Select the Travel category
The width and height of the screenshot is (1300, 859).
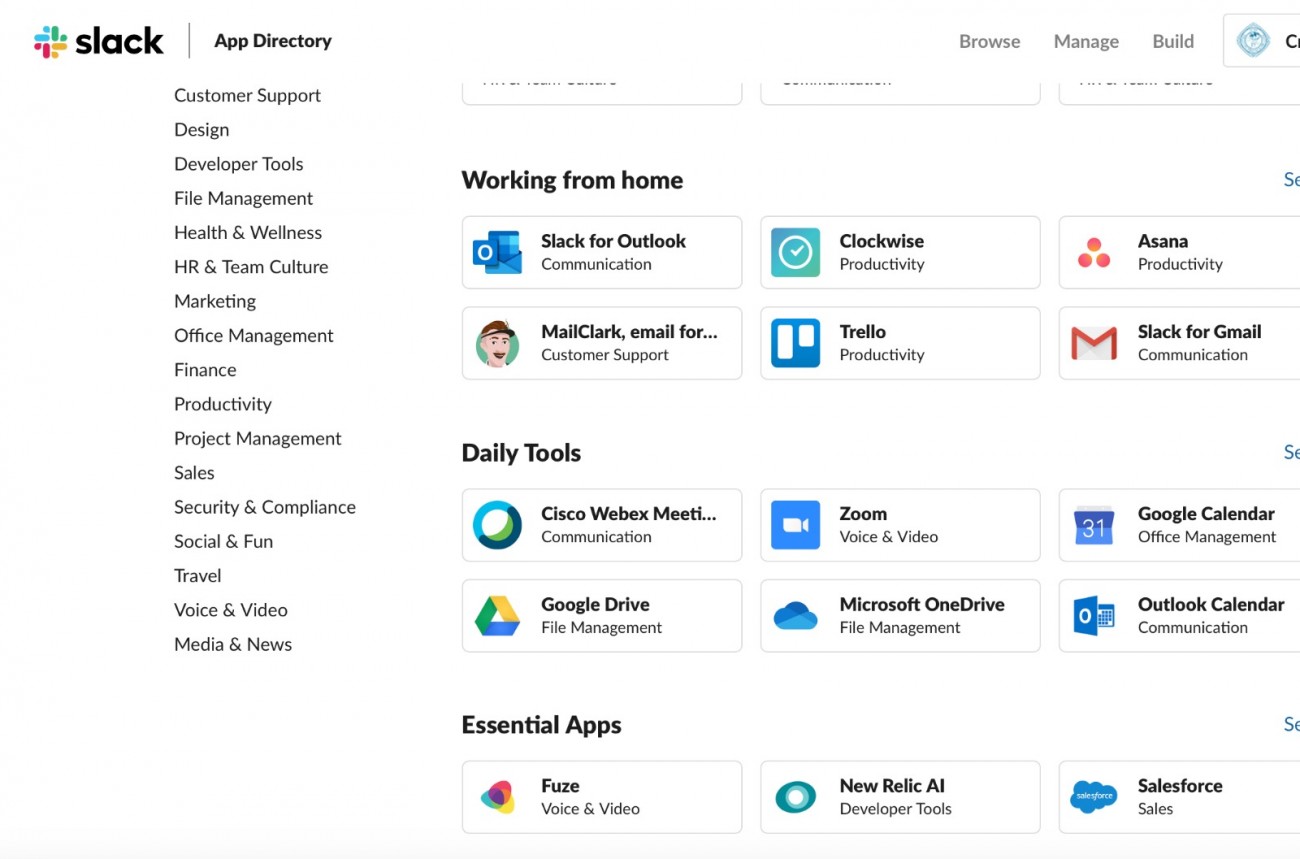(198, 576)
